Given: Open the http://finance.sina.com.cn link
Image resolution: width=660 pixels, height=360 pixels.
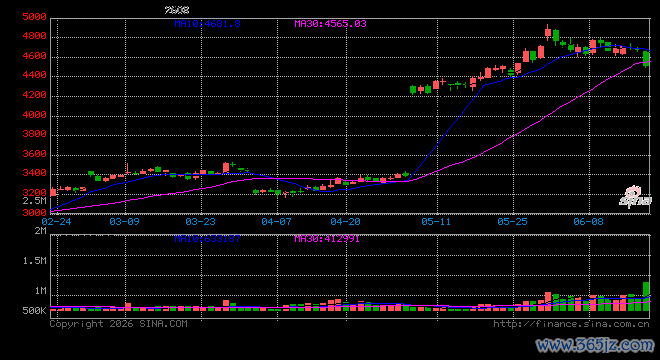Looking at the screenshot, I should pyautogui.click(x=571, y=324).
